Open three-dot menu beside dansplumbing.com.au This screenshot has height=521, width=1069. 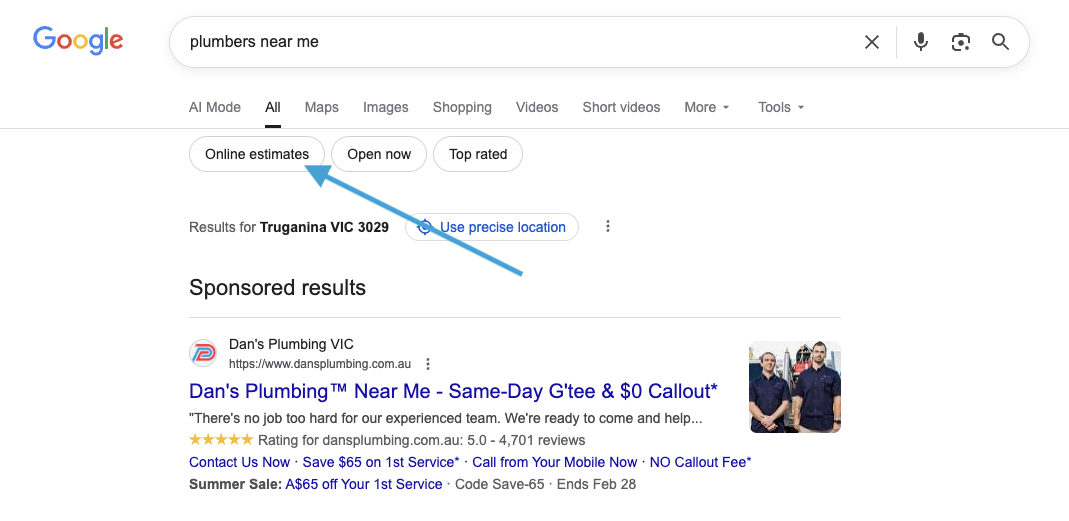pyautogui.click(x=428, y=364)
